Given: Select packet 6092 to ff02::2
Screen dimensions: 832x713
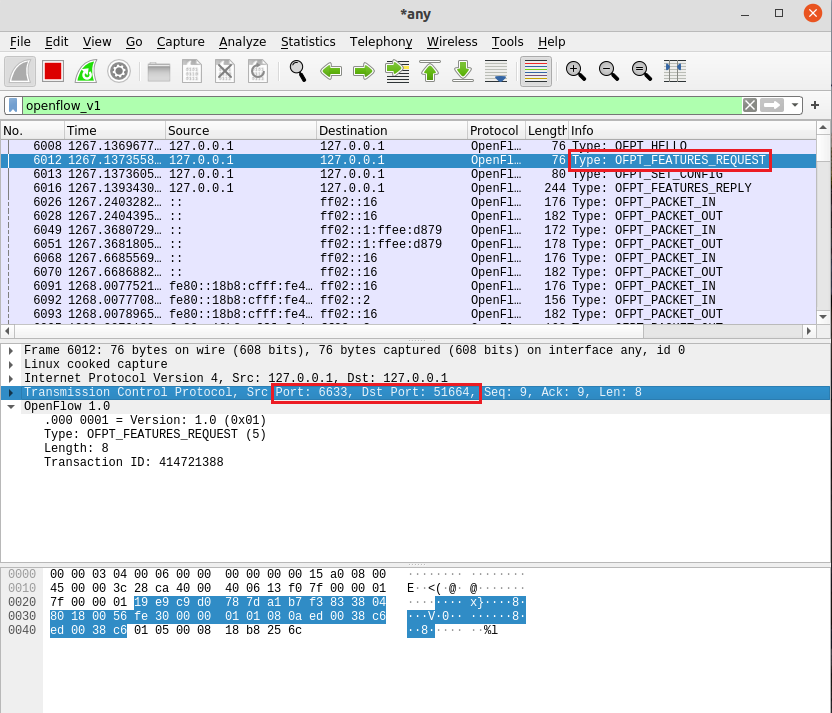Looking at the screenshot, I should tap(408, 300).
